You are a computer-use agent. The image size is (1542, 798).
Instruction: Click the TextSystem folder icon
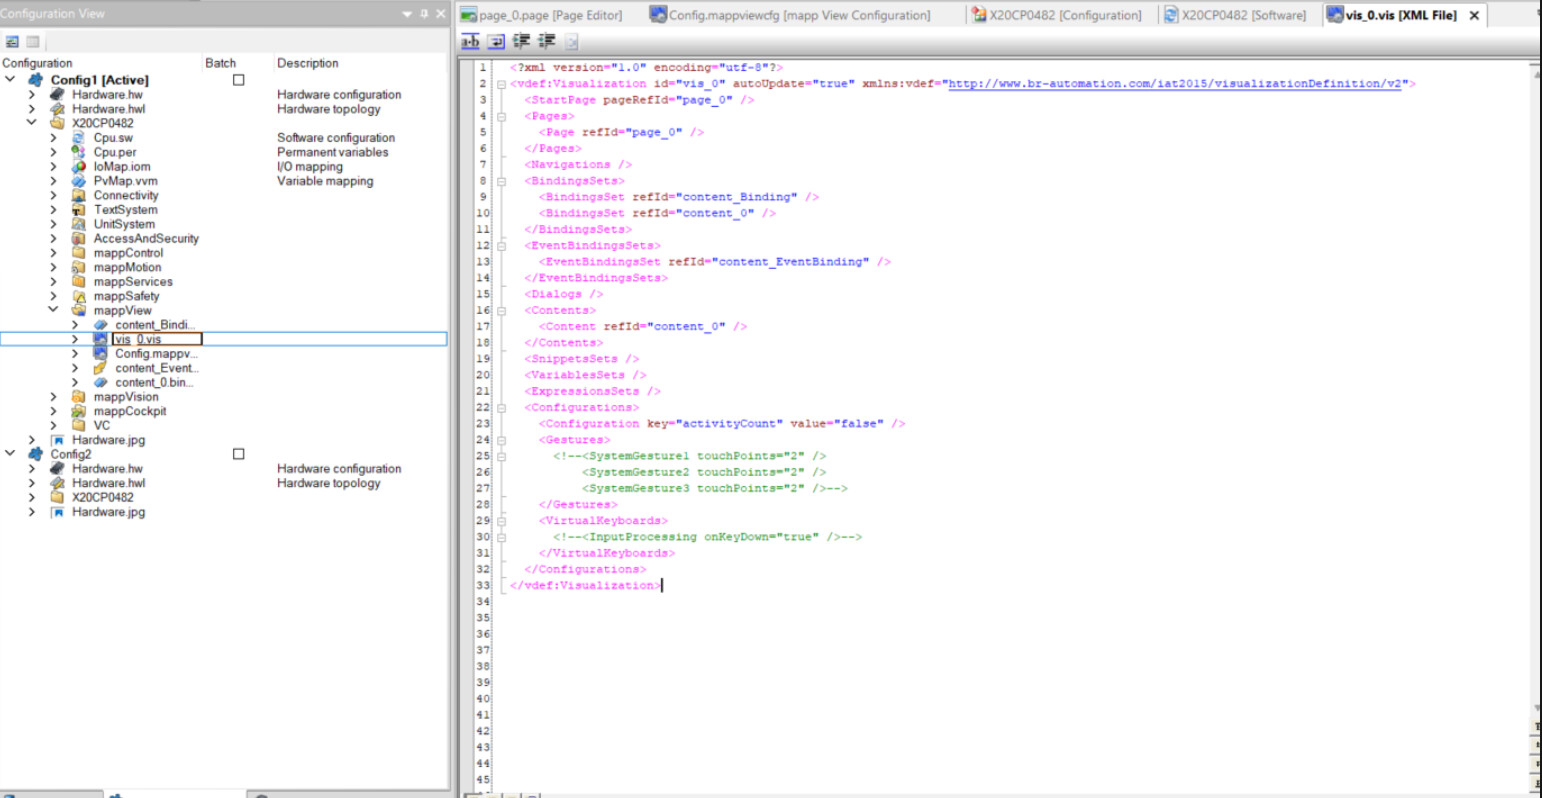coord(79,210)
